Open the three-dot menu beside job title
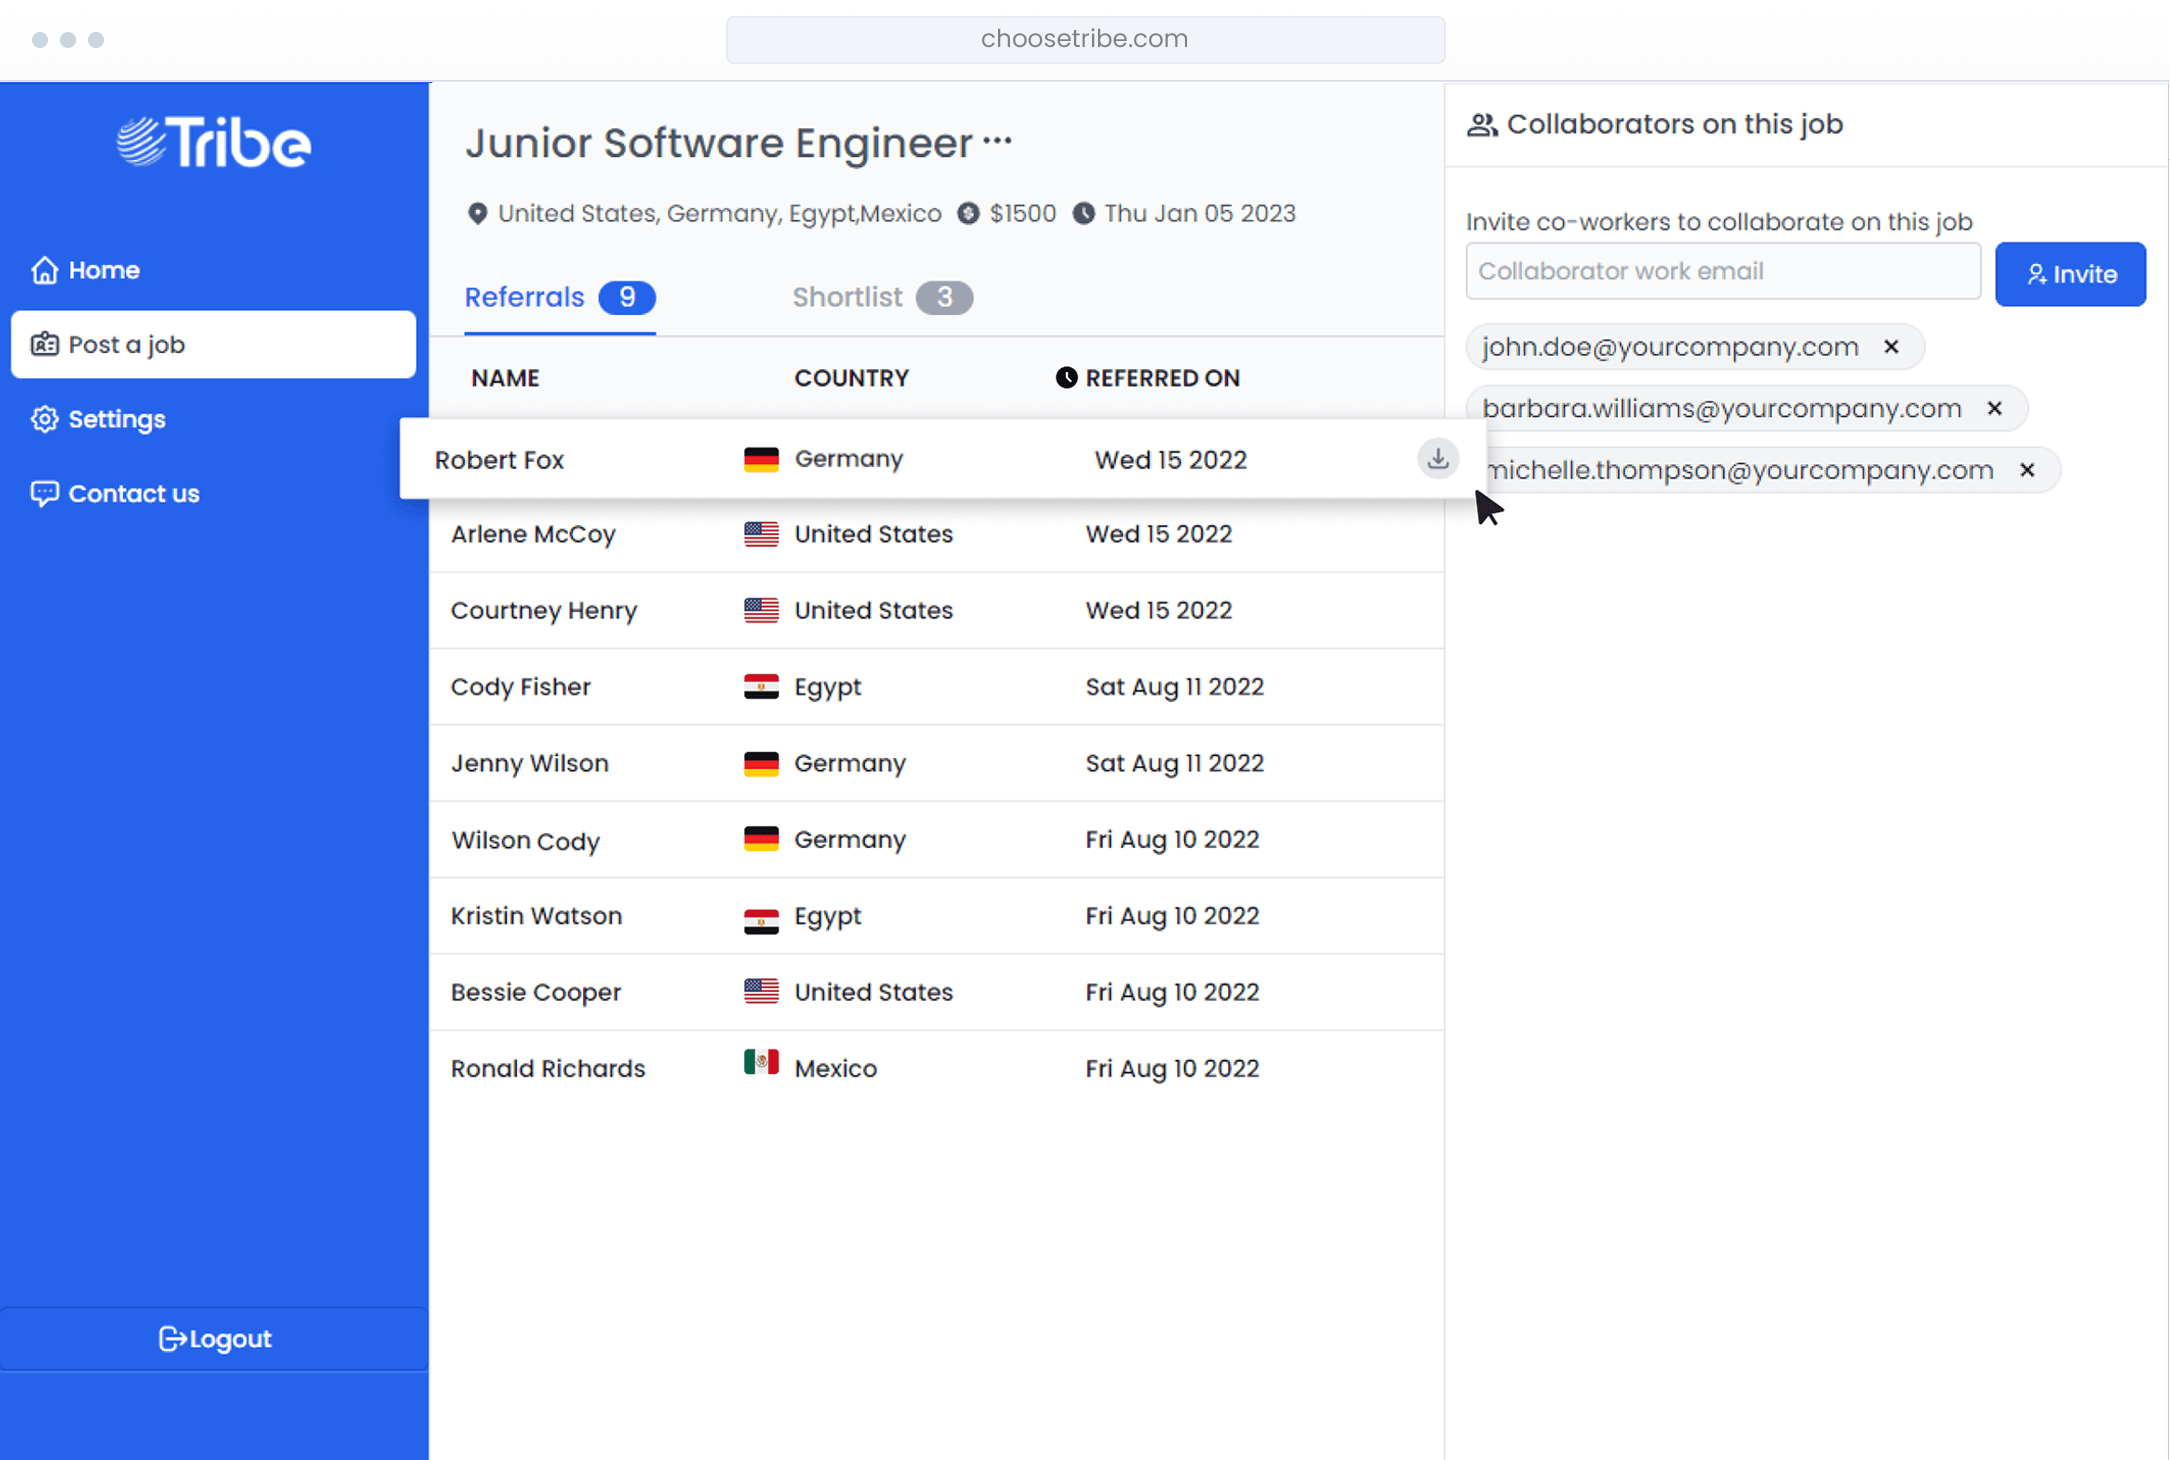 coord(997,142)
